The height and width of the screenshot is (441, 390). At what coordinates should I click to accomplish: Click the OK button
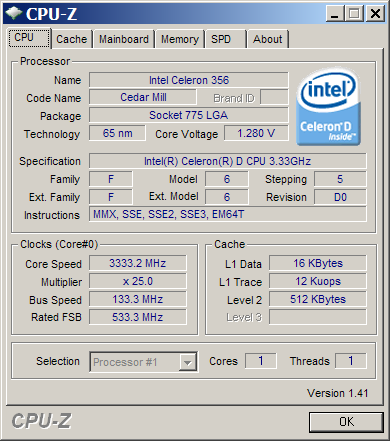point(346,422)
